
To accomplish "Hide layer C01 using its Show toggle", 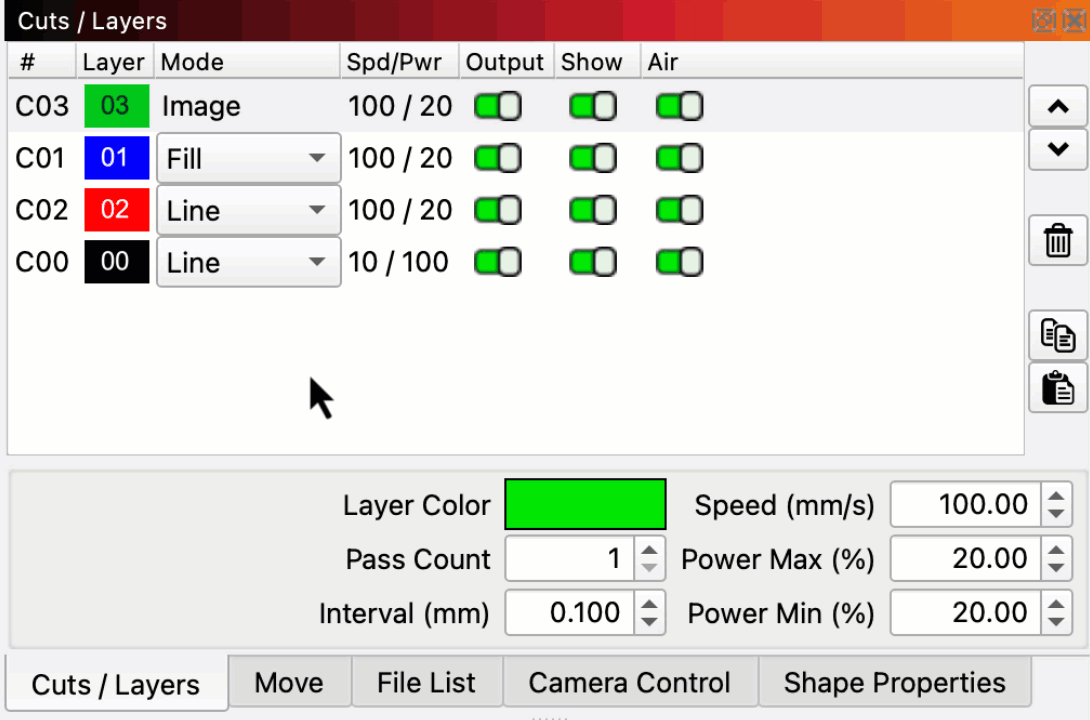I will pyautogui.click(x=592, y=158).
